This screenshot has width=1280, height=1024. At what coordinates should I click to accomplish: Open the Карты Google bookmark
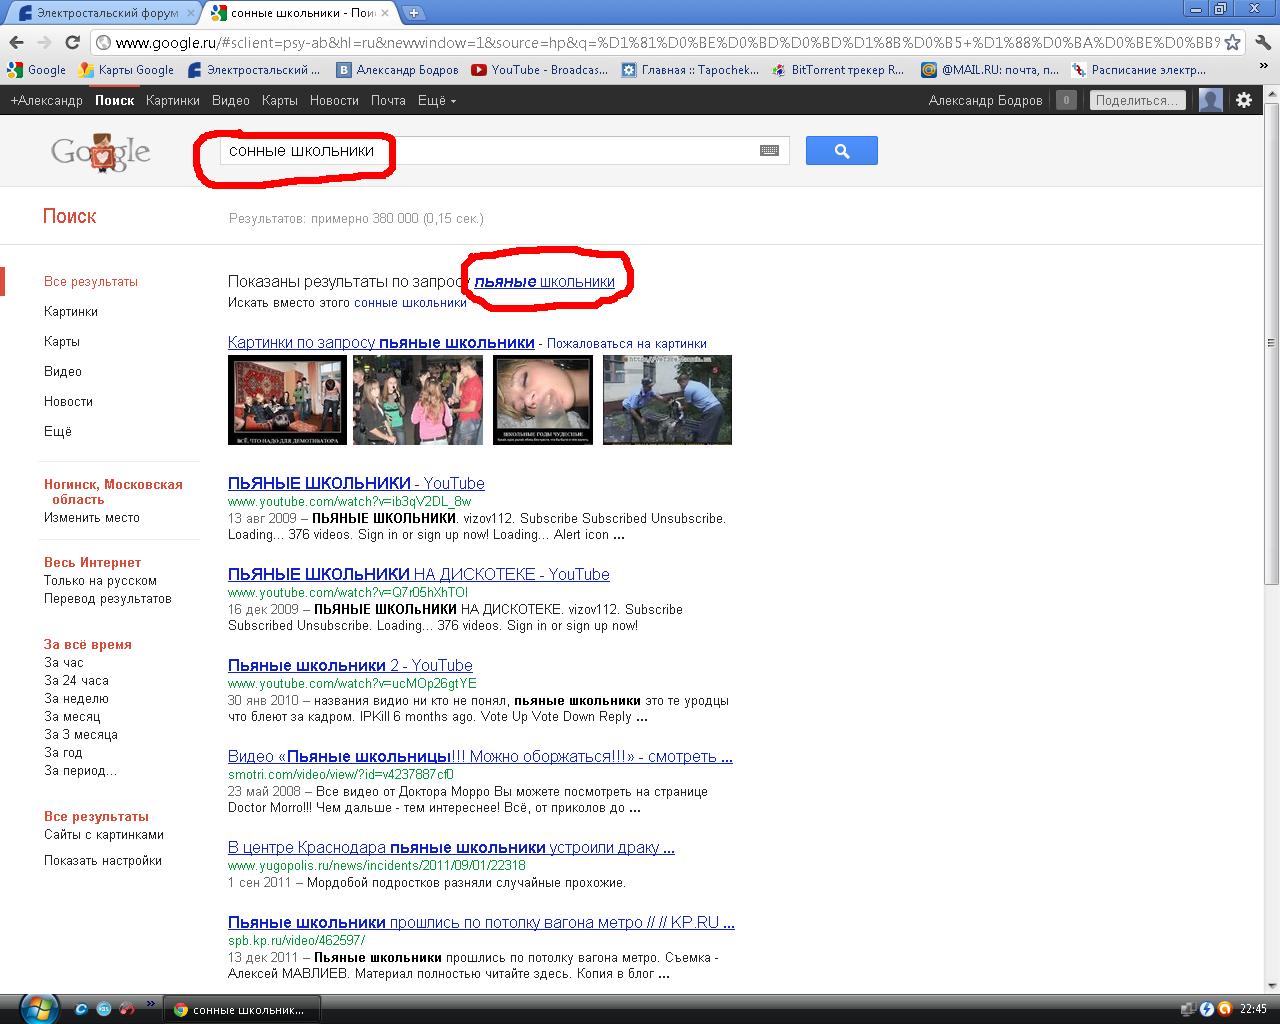[x=127, y=70]
